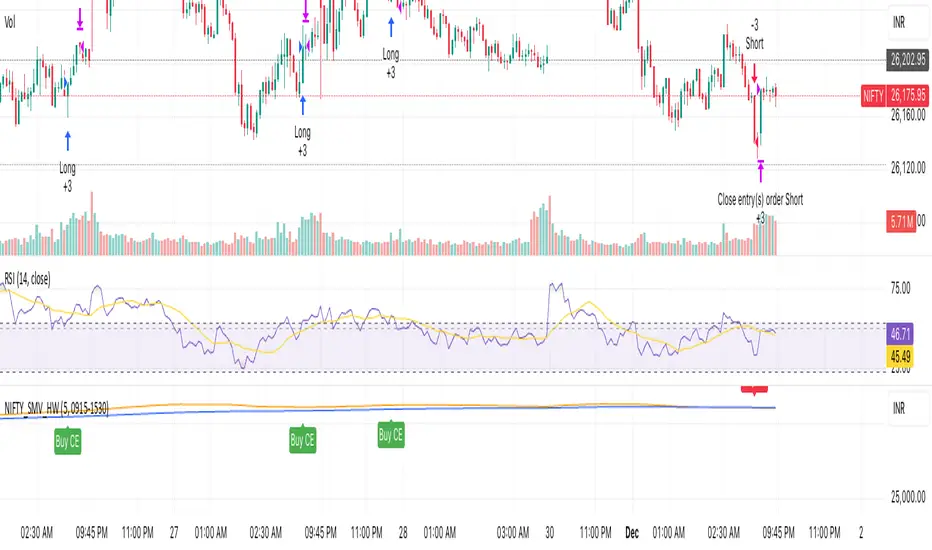The width and height of the screenshot is (932, 550).
Task: Click the red 26,175.95 last price label
Action: pos(908,95)
